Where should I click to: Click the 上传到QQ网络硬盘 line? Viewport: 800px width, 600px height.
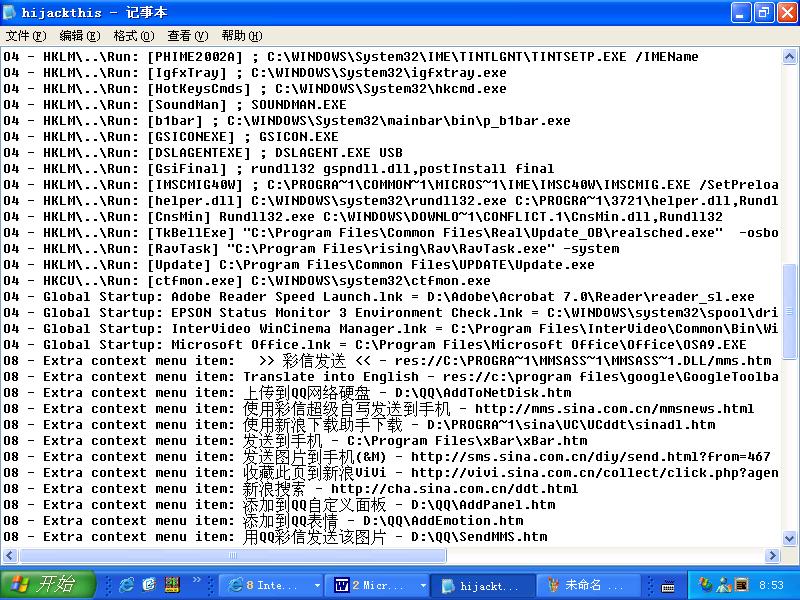pos(287,392)
